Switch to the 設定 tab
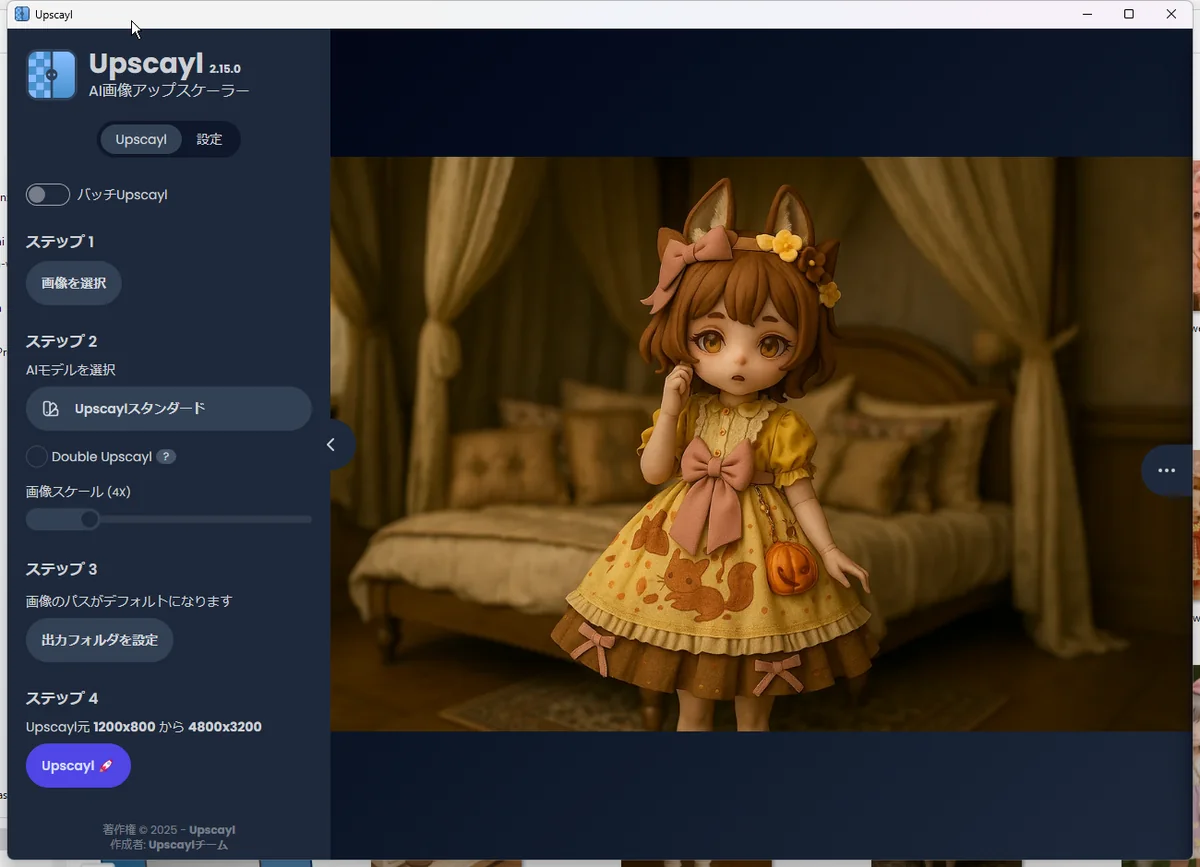Viewport: 1200px width, 867px height. click(209, 140)
